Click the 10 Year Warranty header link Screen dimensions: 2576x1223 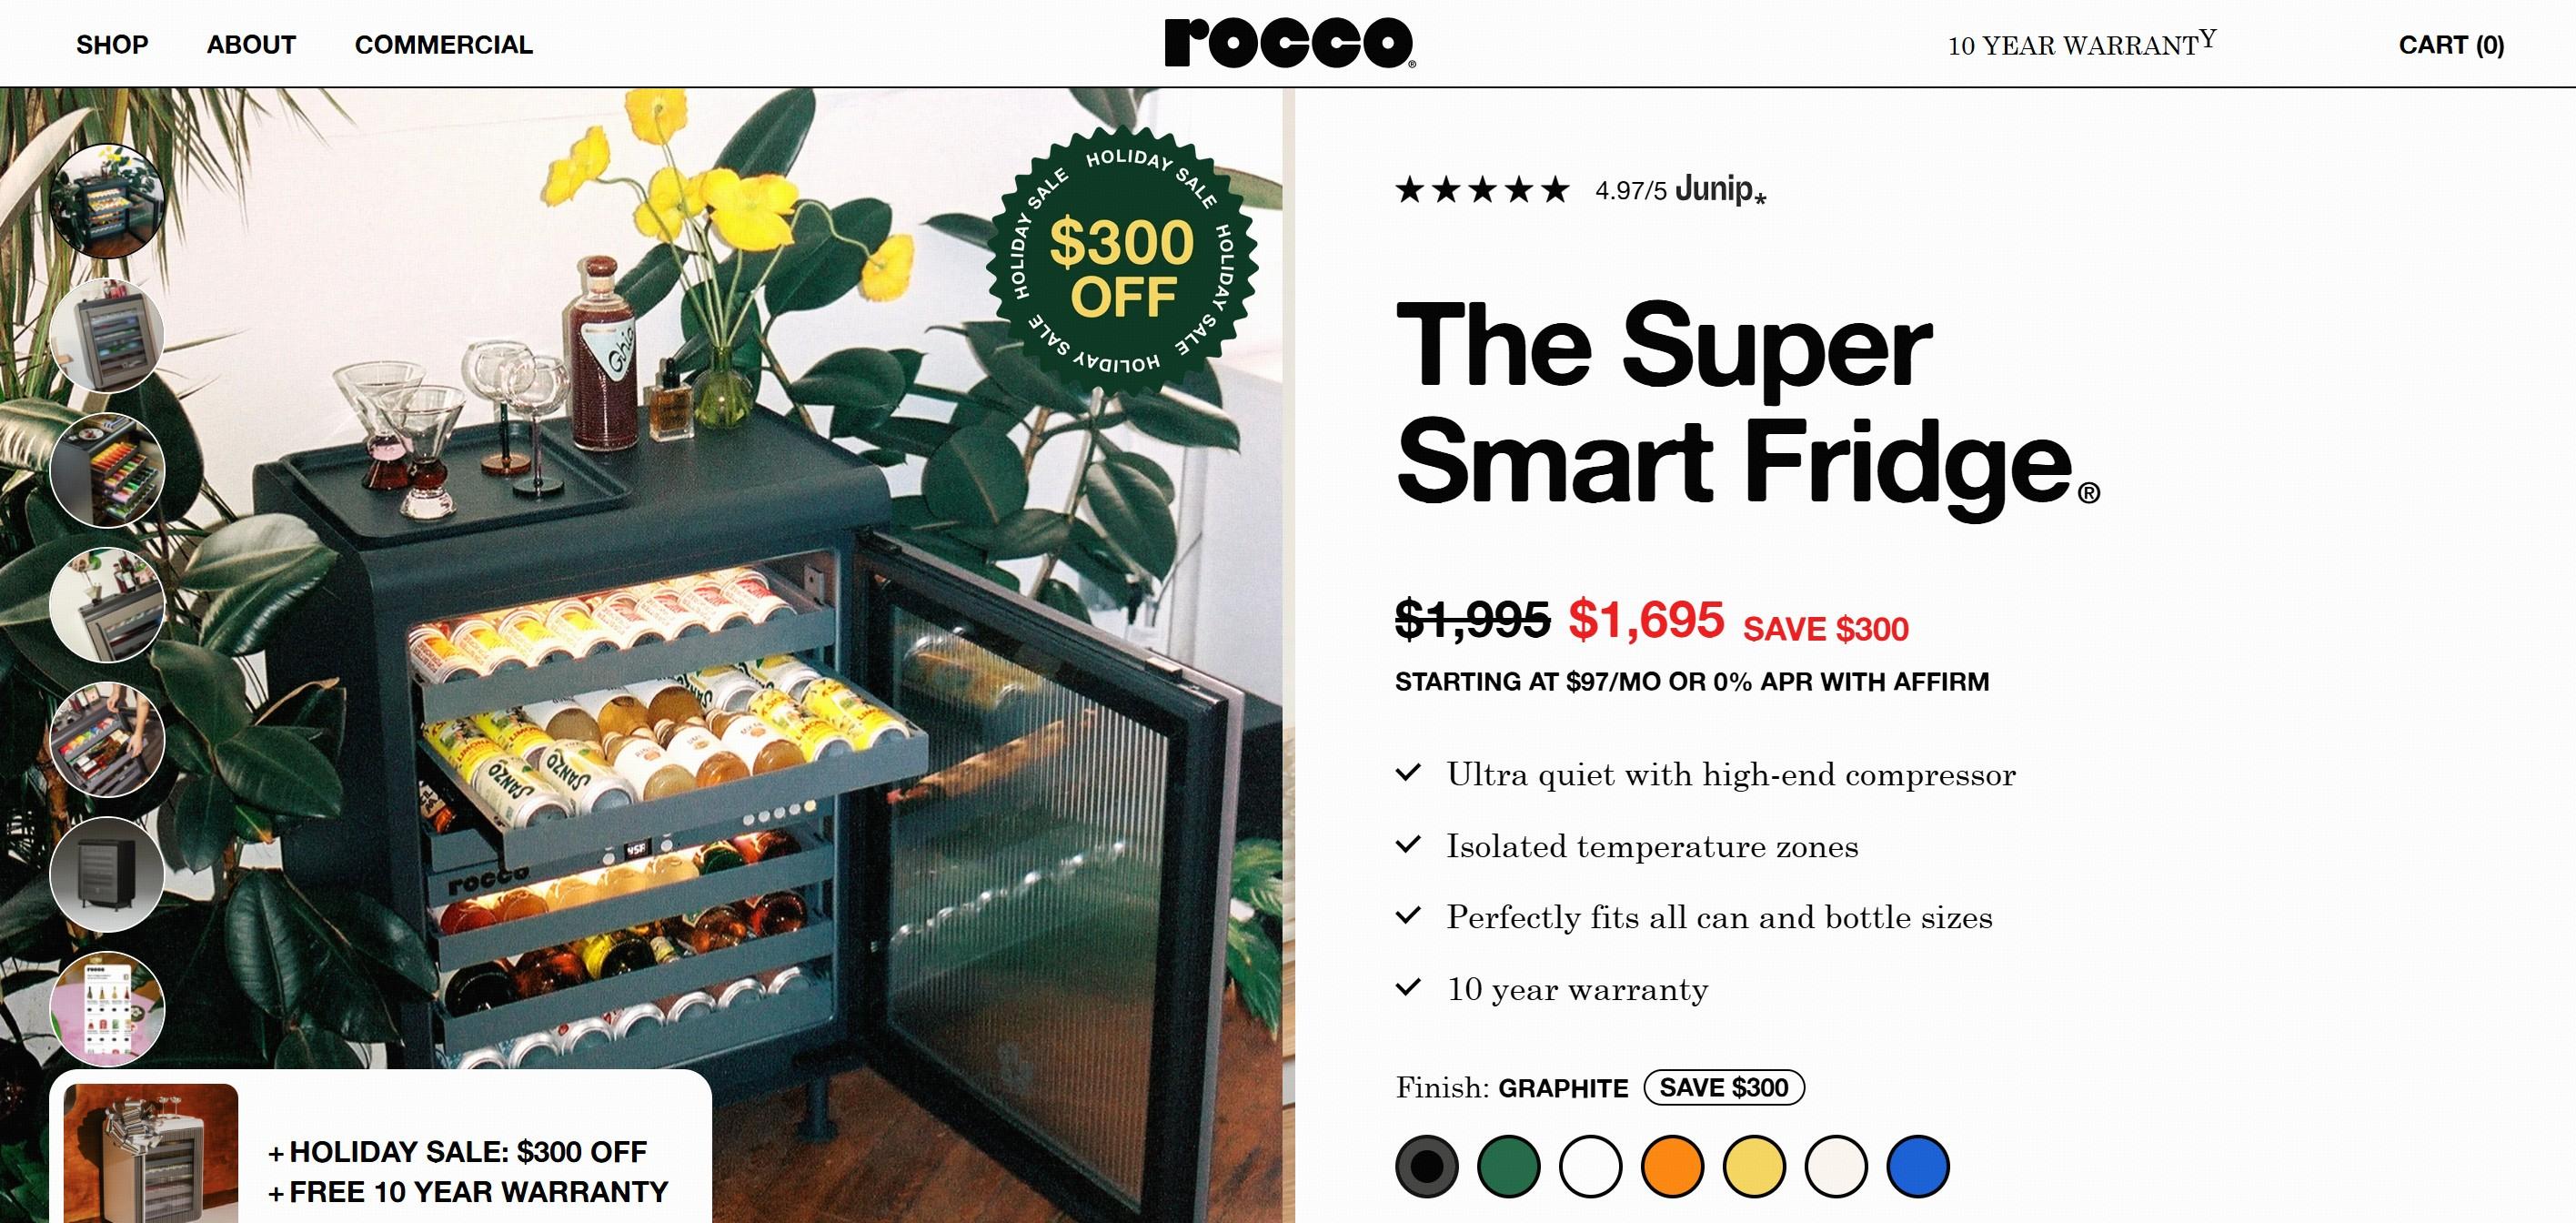tap(2080, 45)
